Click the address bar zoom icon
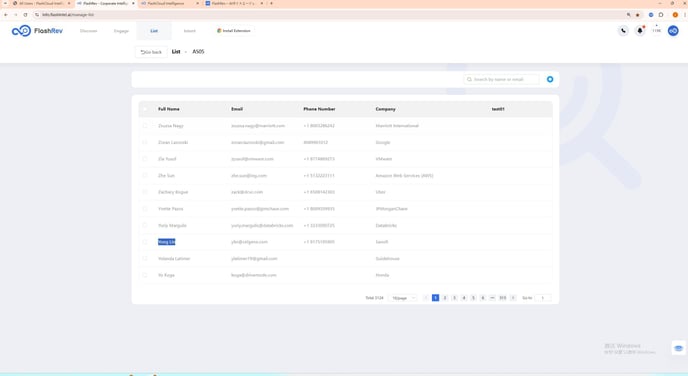Screen dimensions: 688x376 click(x=628, y=14)
